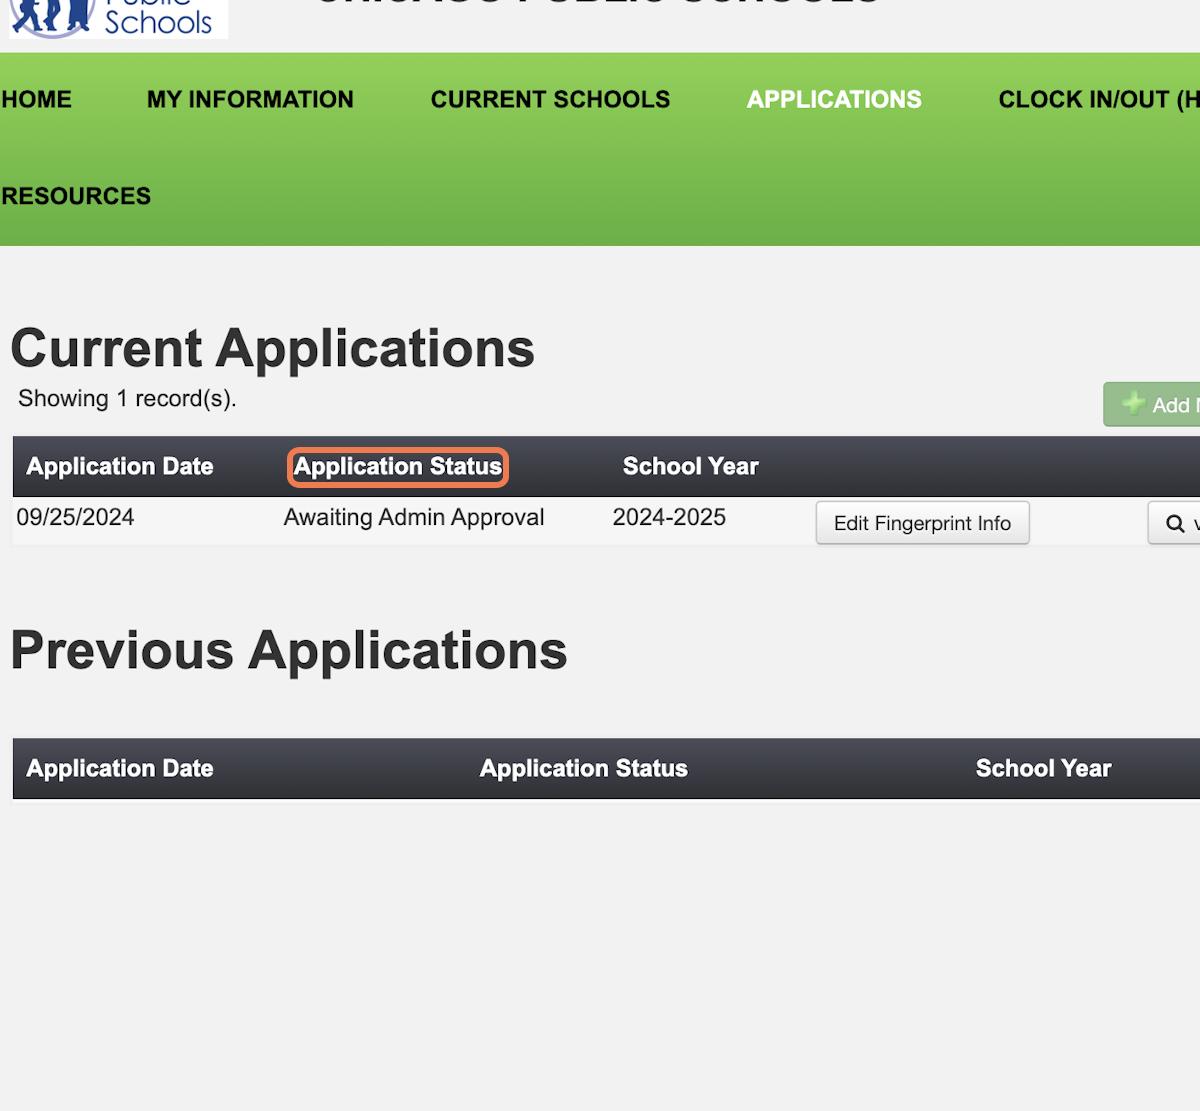
Task: Click School Year header in Previous Applications
Action: (1043, 769)
